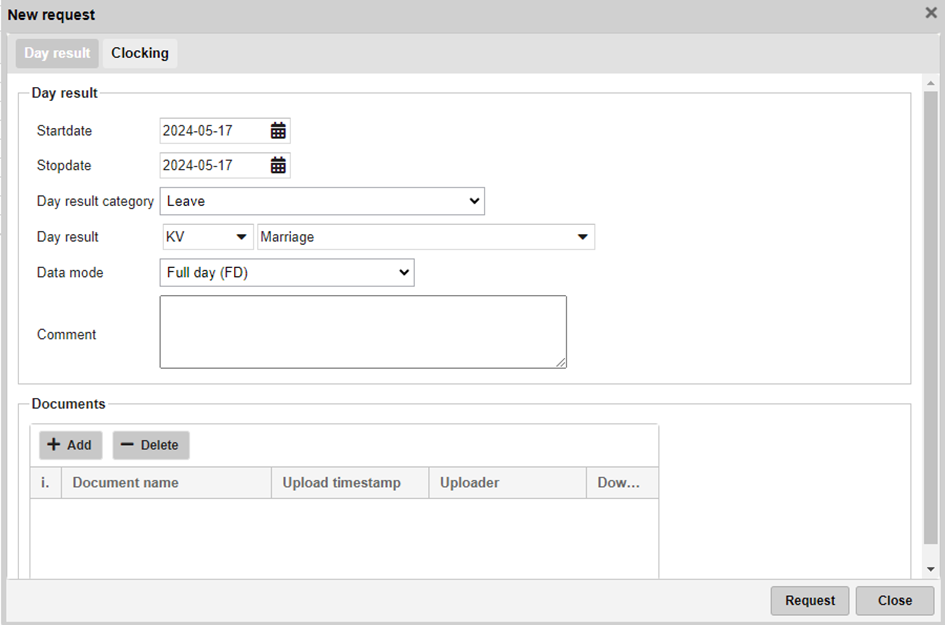Expand the Day result category dropdown
The width and height of the screenshot is (945, 625).
coord(322,201)
